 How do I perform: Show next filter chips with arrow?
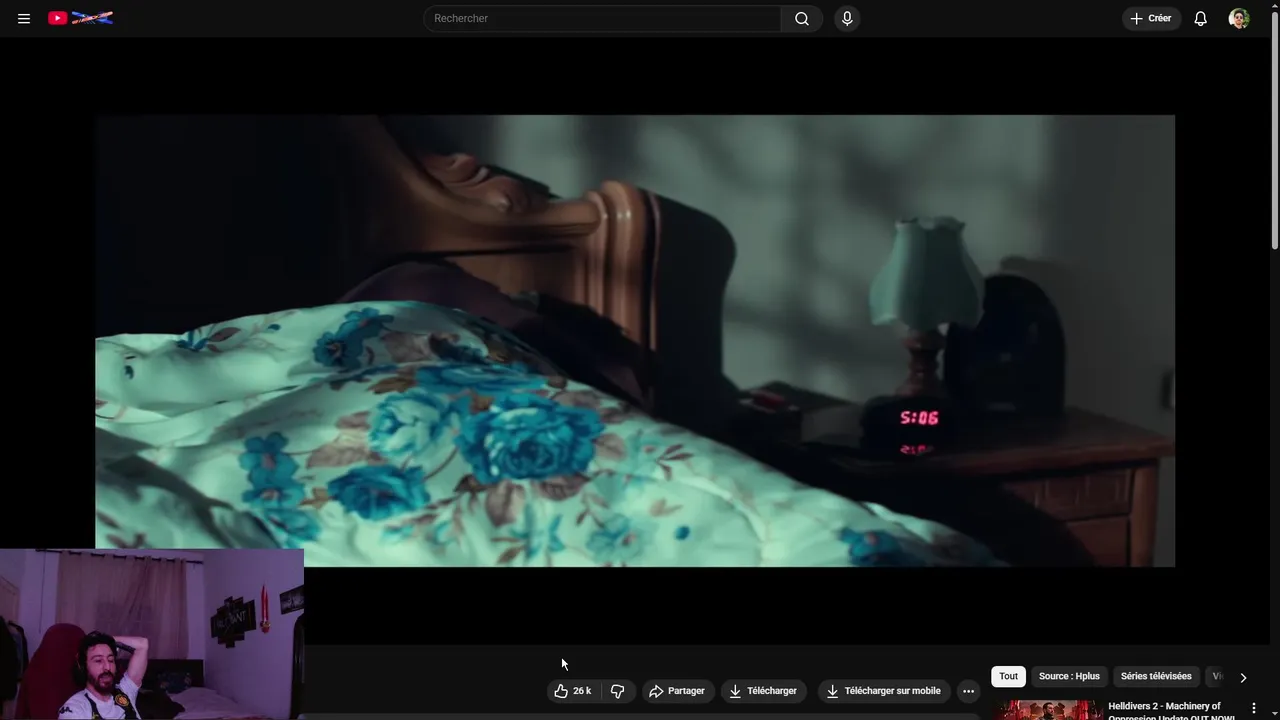click(1243, 677)
